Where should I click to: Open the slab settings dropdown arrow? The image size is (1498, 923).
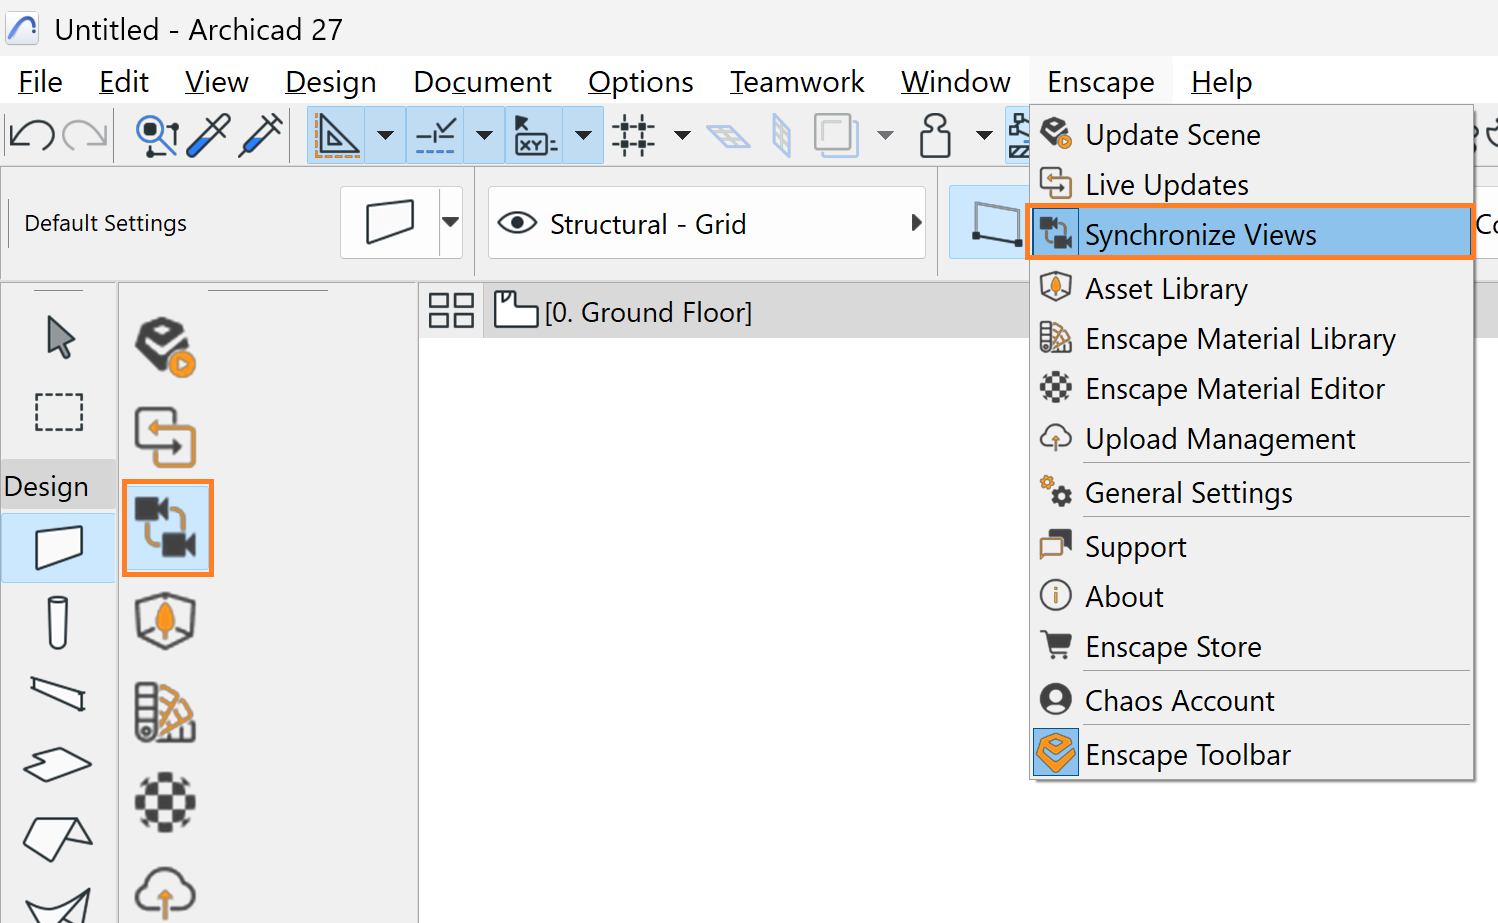(x=451, y=222)
